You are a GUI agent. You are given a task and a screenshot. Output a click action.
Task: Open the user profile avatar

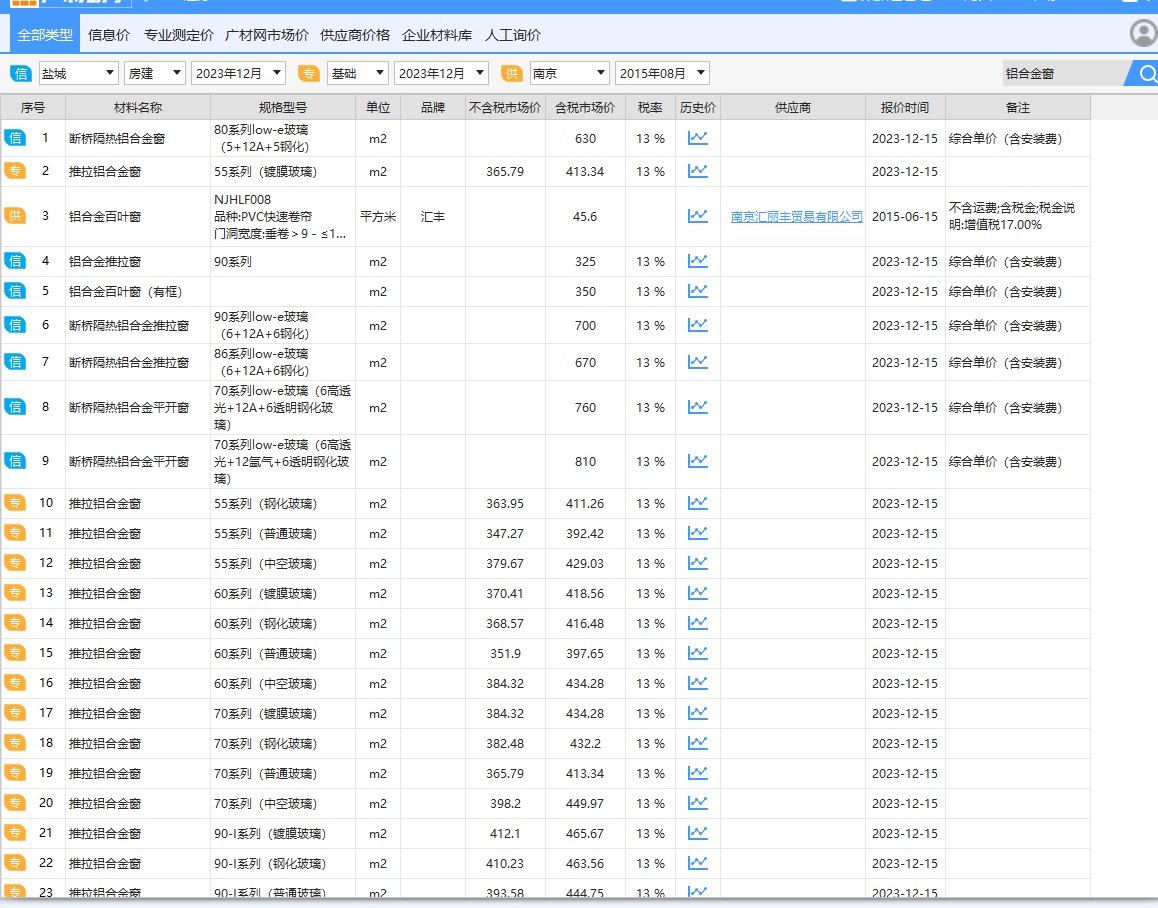[1143, 33]
